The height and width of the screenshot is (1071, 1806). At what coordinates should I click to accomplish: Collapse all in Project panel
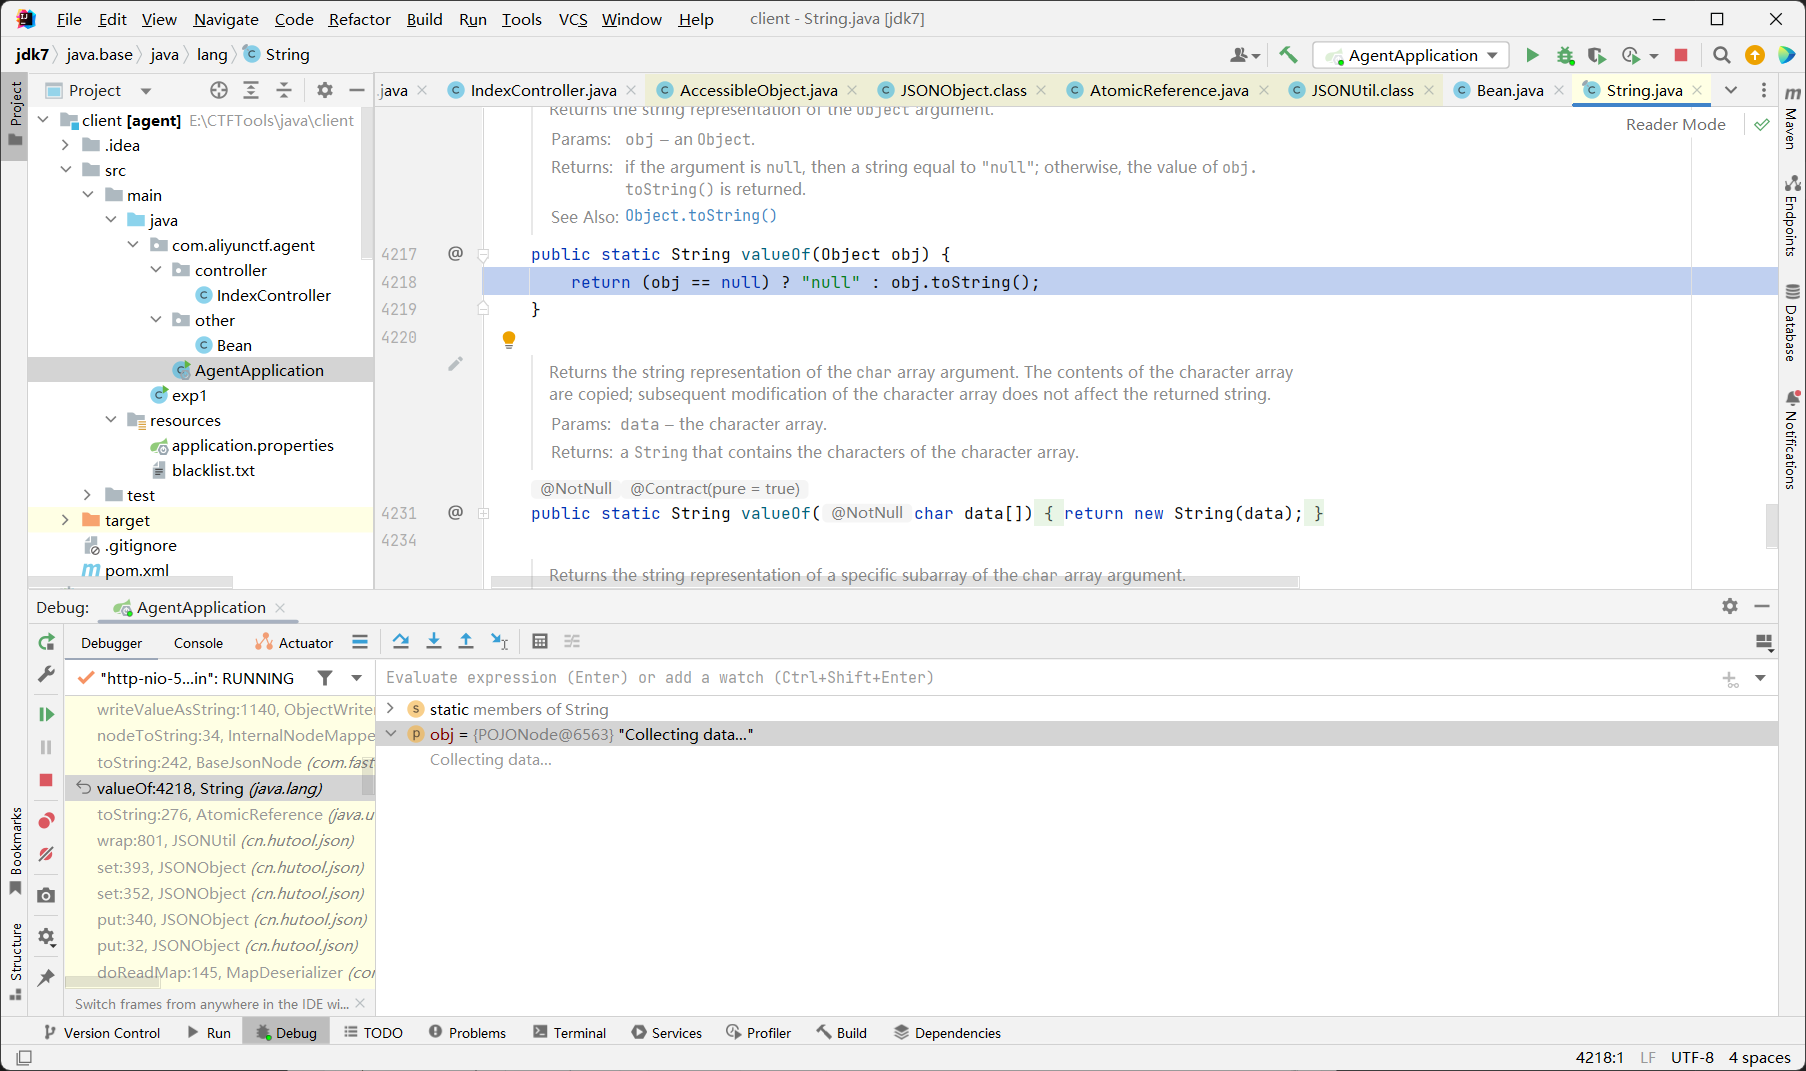coord(284,90)
